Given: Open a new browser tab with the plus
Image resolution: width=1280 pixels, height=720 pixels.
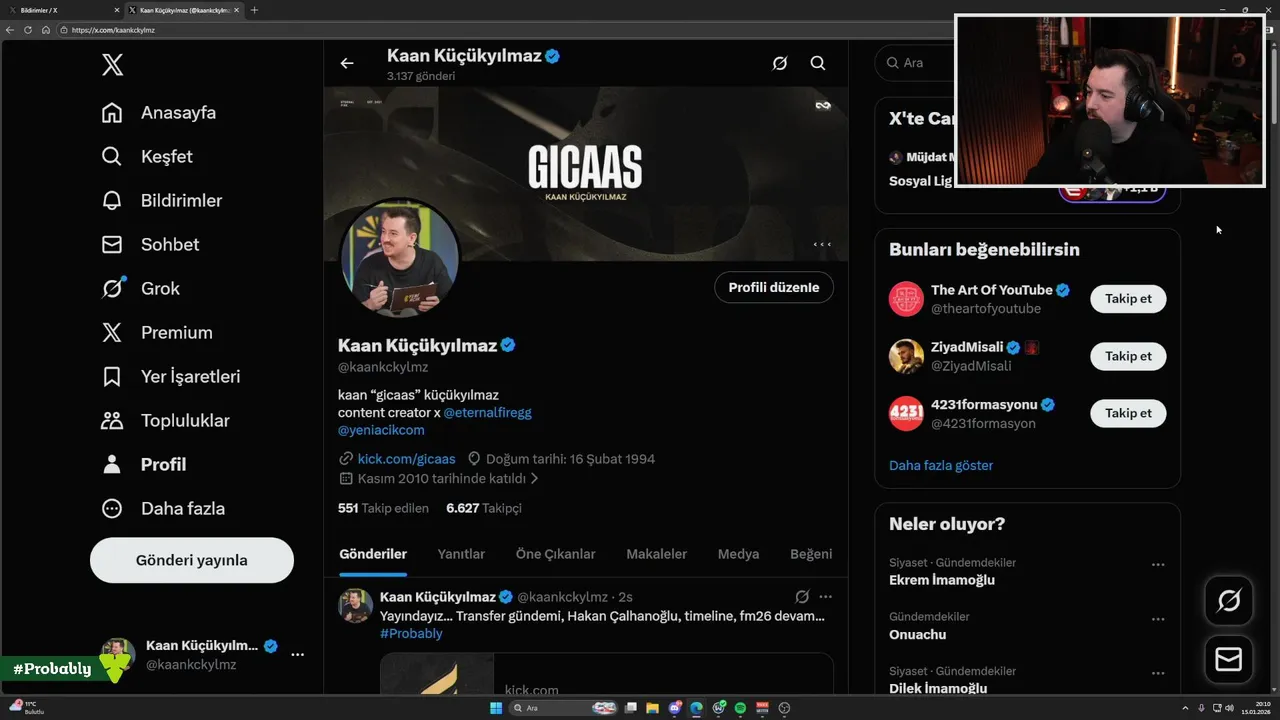Looking at the screenshot, I should point(254,10).
